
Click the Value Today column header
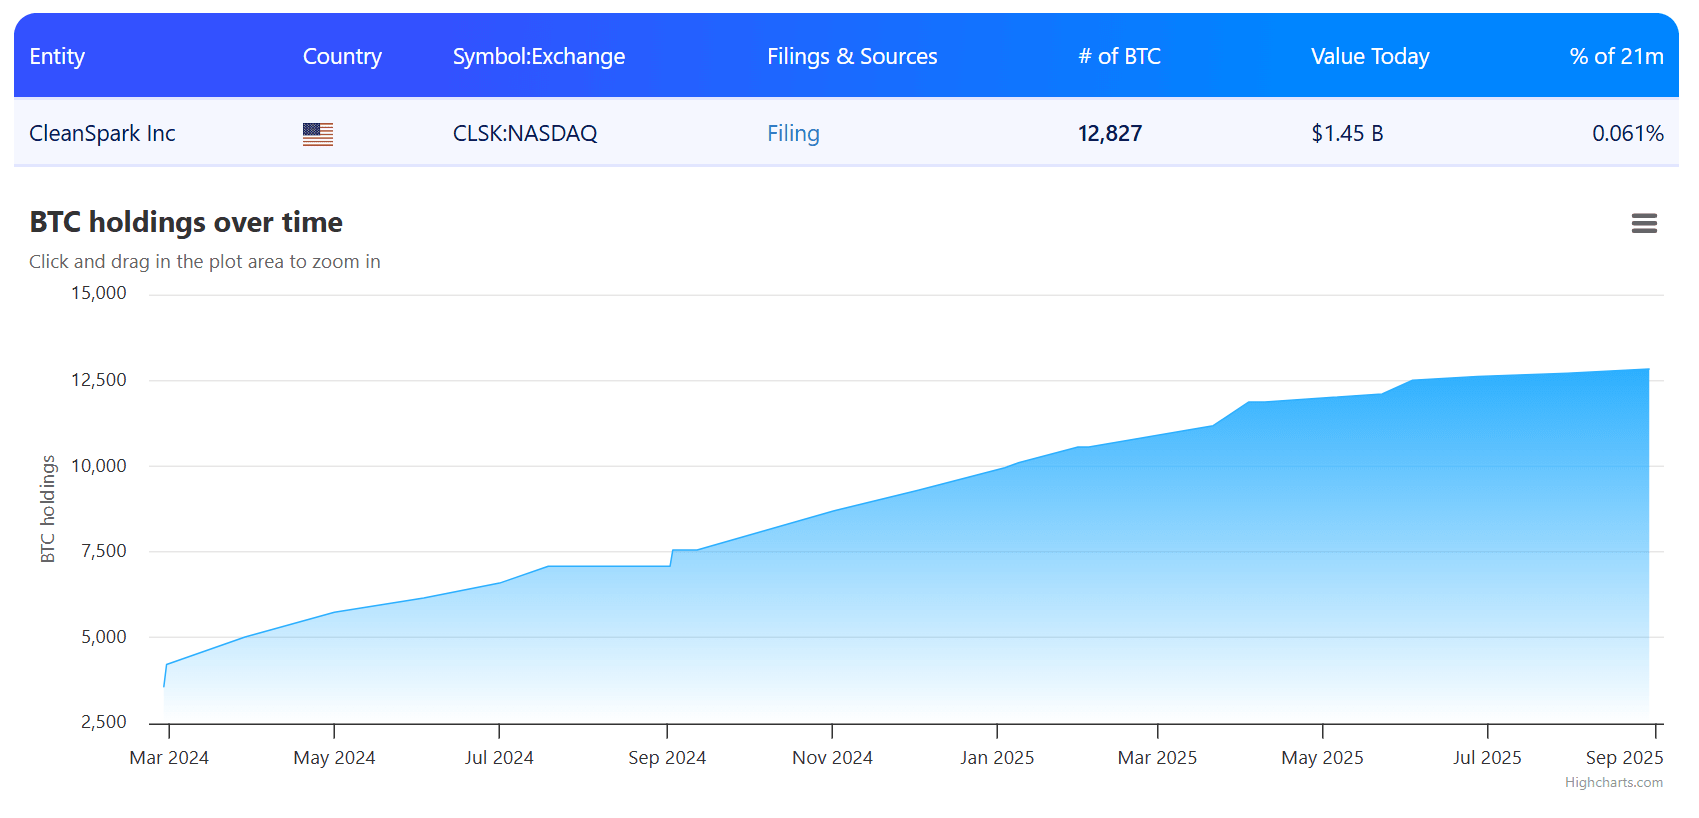(x=1369, y=57)
